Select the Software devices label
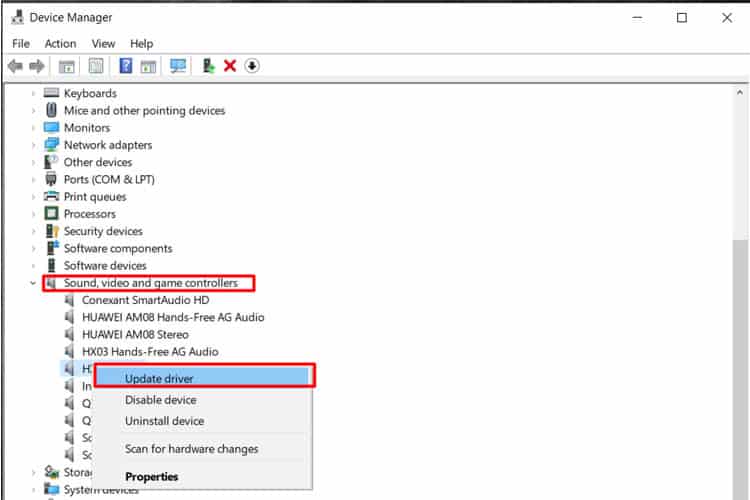750x500 pixels. 105,266
